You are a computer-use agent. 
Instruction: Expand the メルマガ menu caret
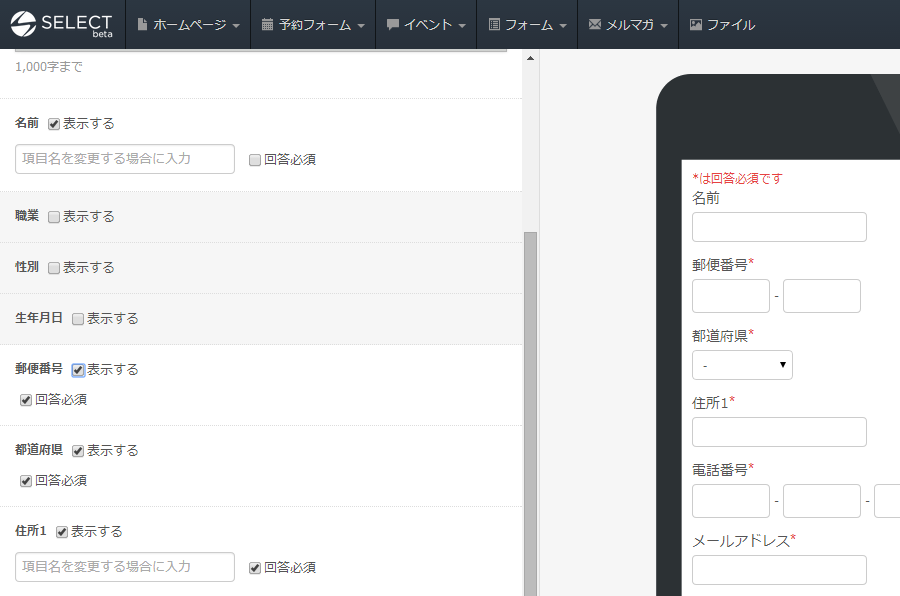click(664, 26)
